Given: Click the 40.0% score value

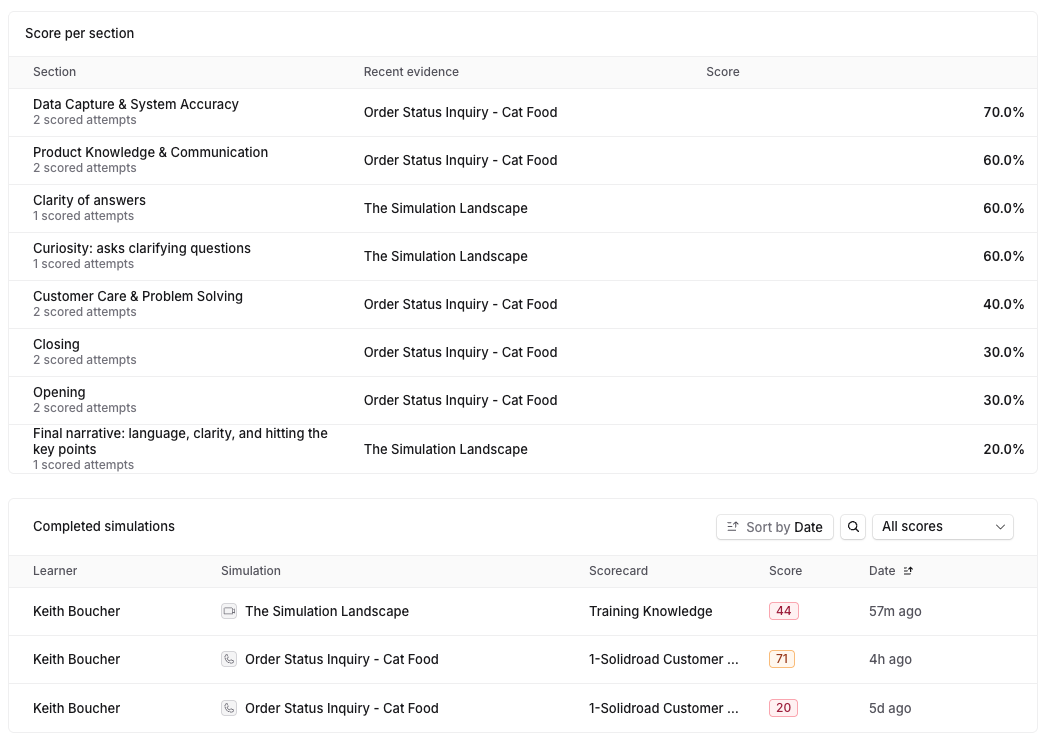Looking at the screenshot, I should coord(1003,304).
